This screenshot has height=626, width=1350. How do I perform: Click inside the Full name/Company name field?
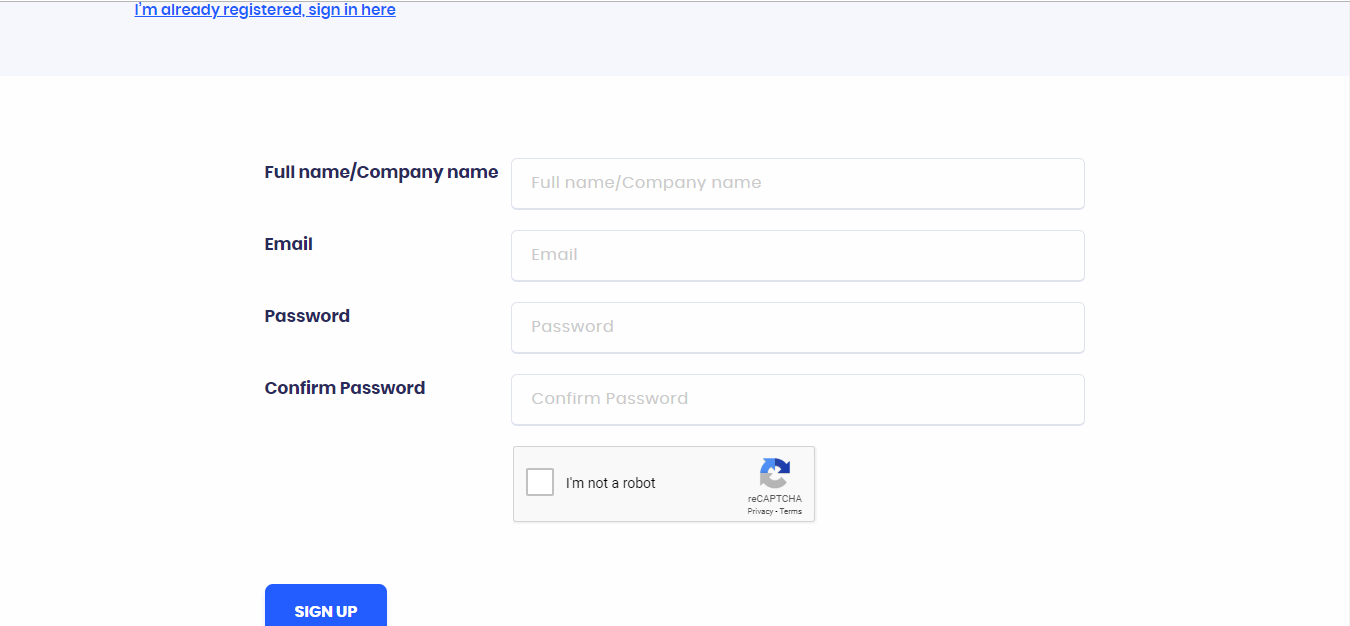(797, 183)
